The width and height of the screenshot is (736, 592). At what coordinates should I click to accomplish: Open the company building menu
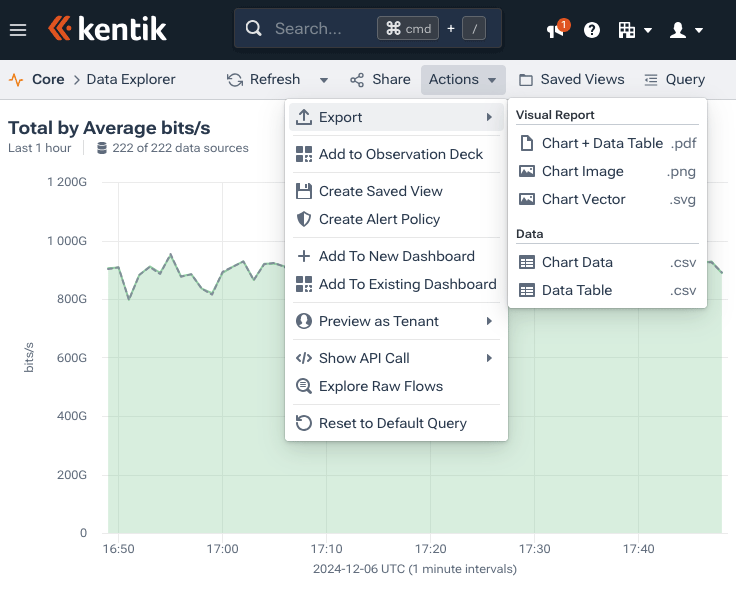pos(634,30)
